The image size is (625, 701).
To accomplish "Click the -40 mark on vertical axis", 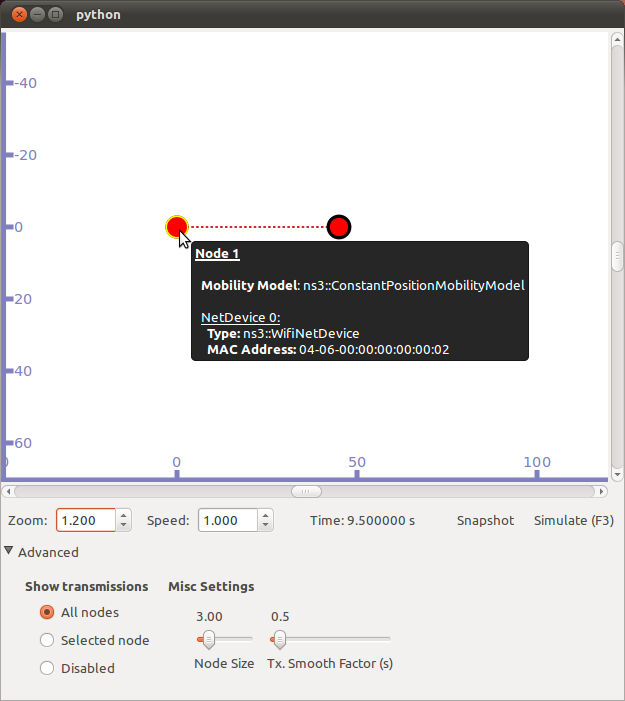I will tap(25, 83).
